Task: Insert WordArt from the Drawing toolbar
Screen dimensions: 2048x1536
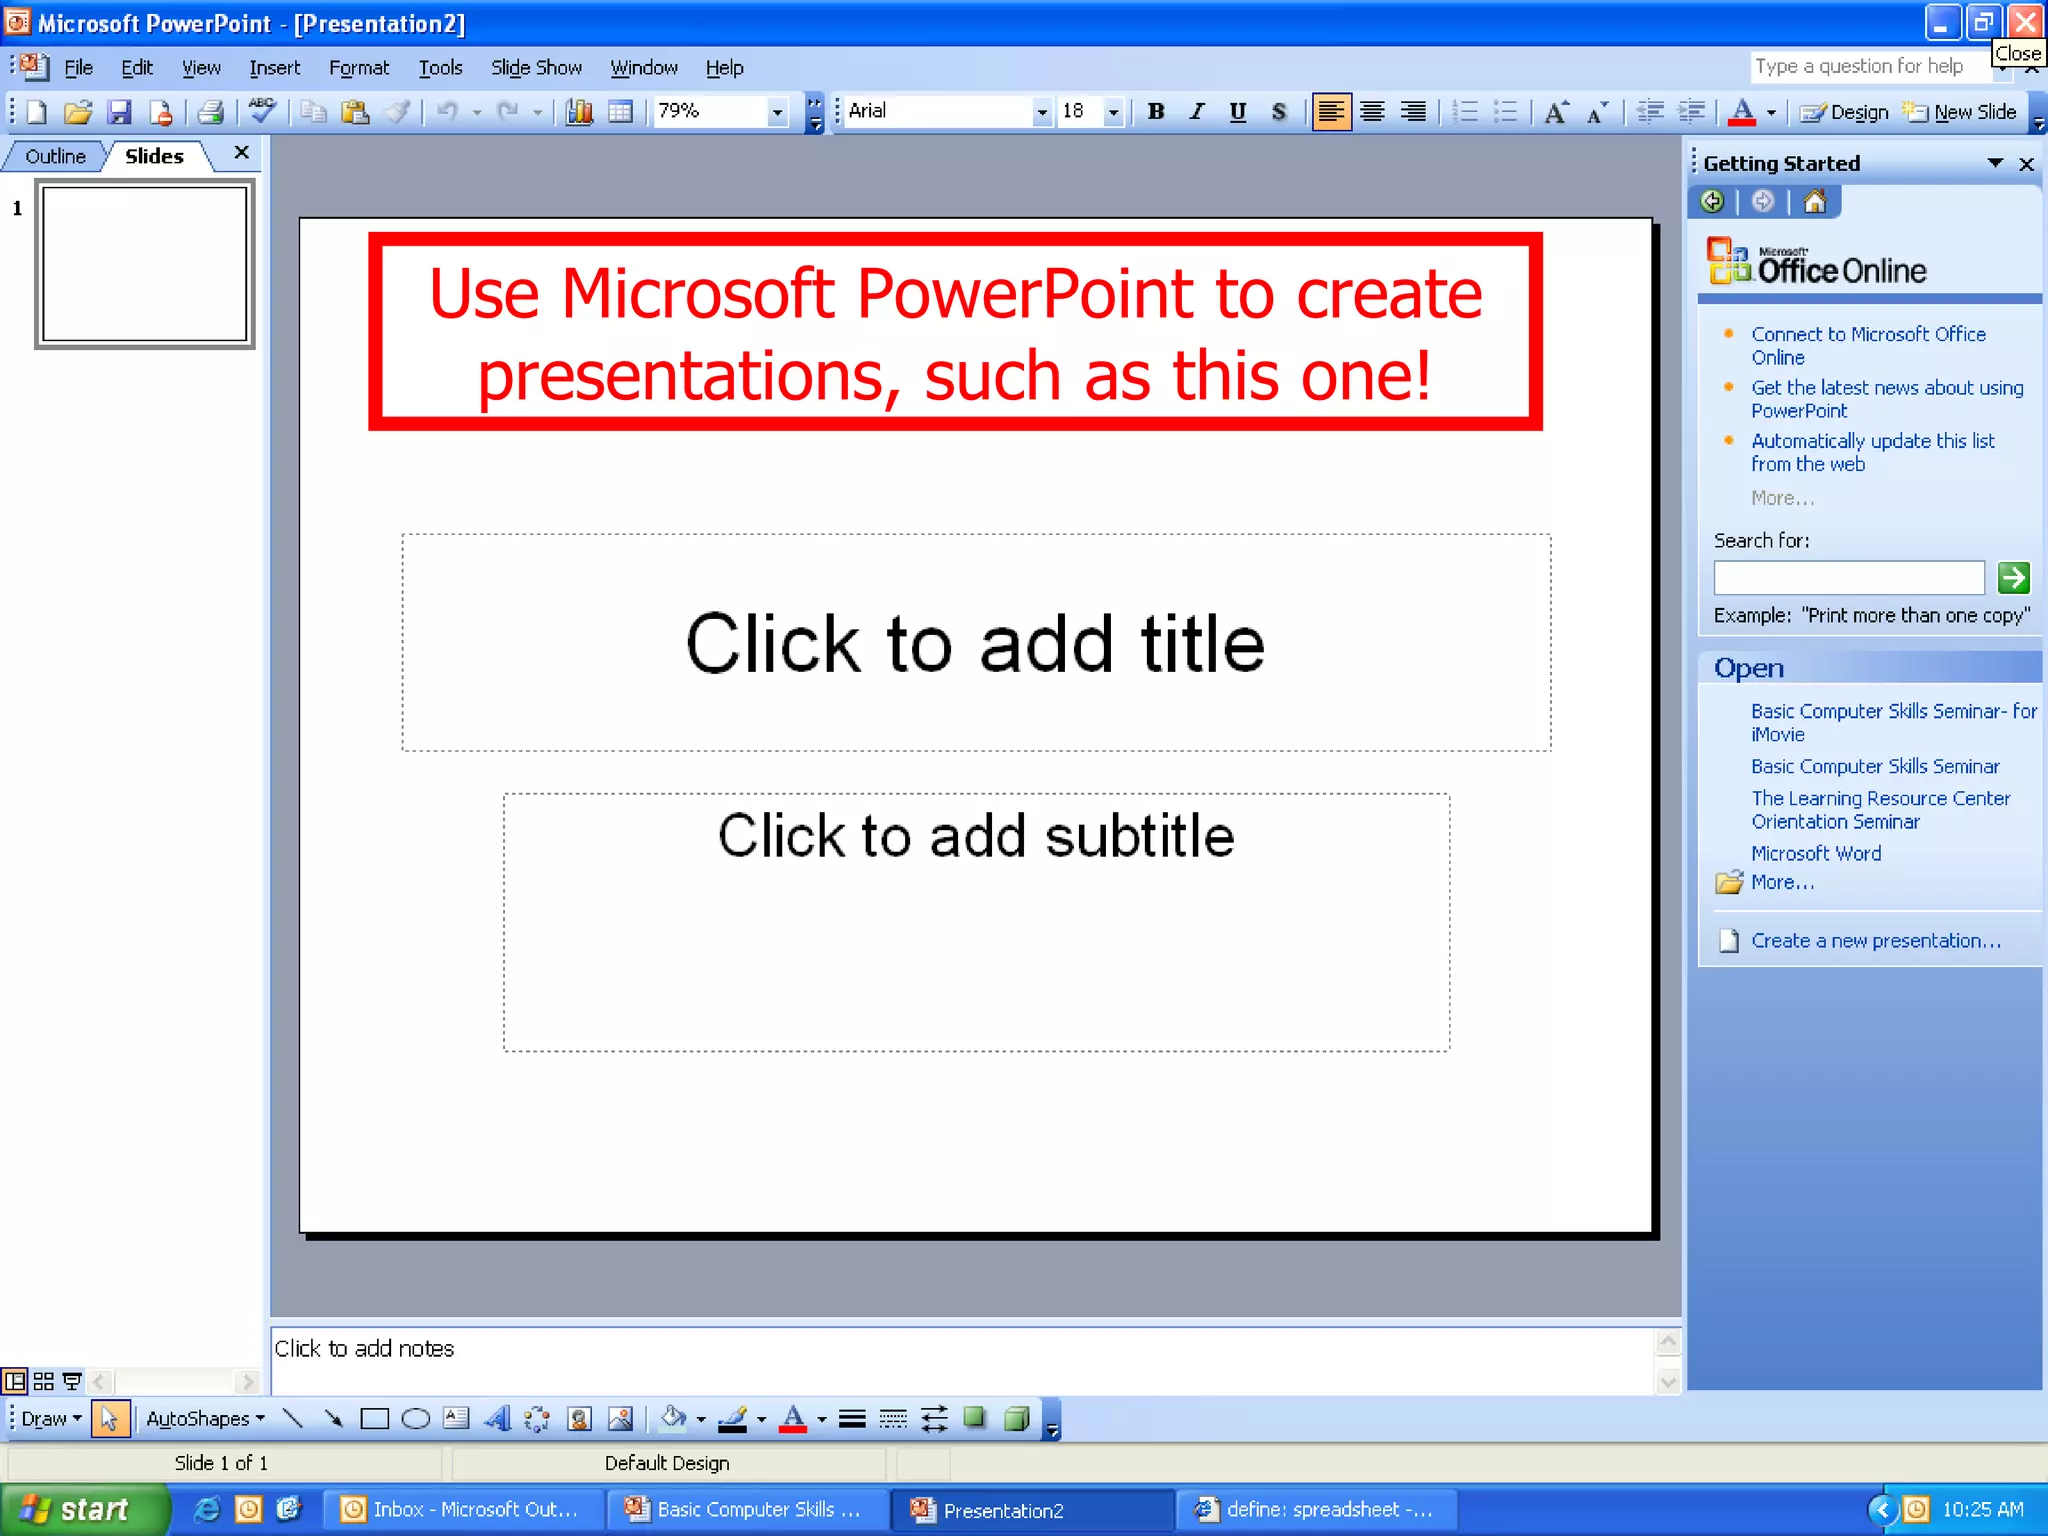Action: [497, 1418]
